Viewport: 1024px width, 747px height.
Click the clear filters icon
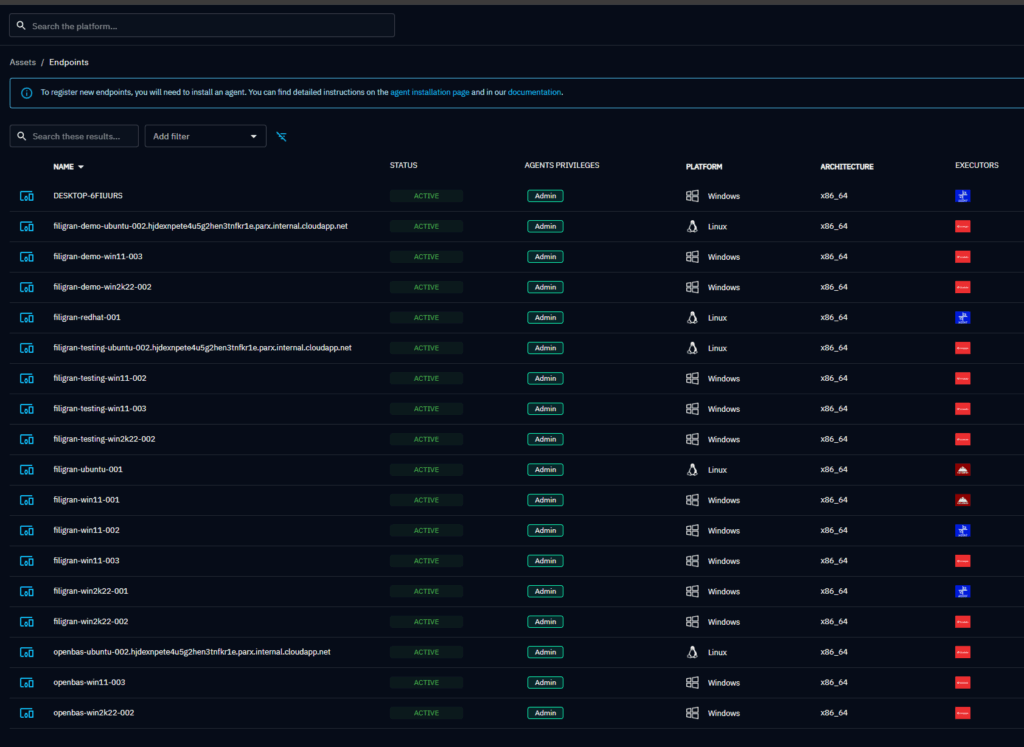tap(281, 136)
